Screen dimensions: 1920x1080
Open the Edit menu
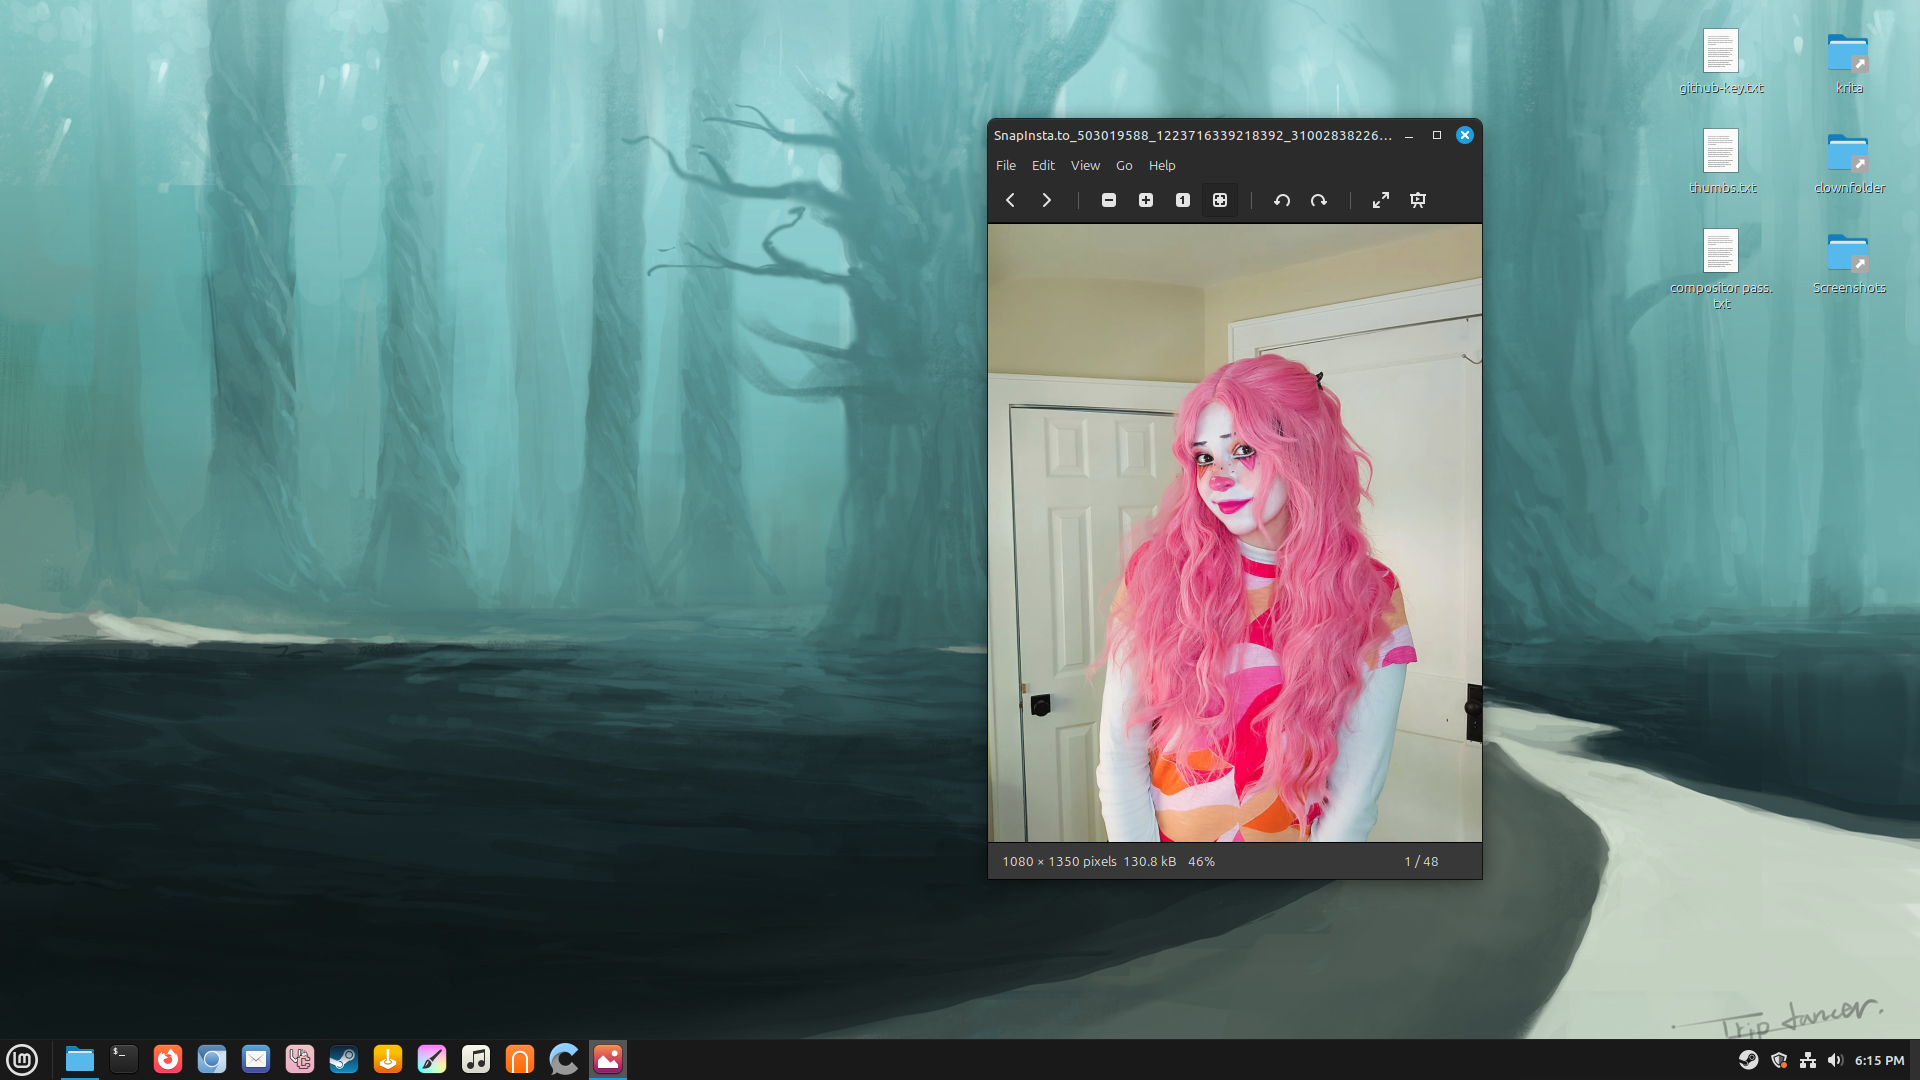point(1043,166)
